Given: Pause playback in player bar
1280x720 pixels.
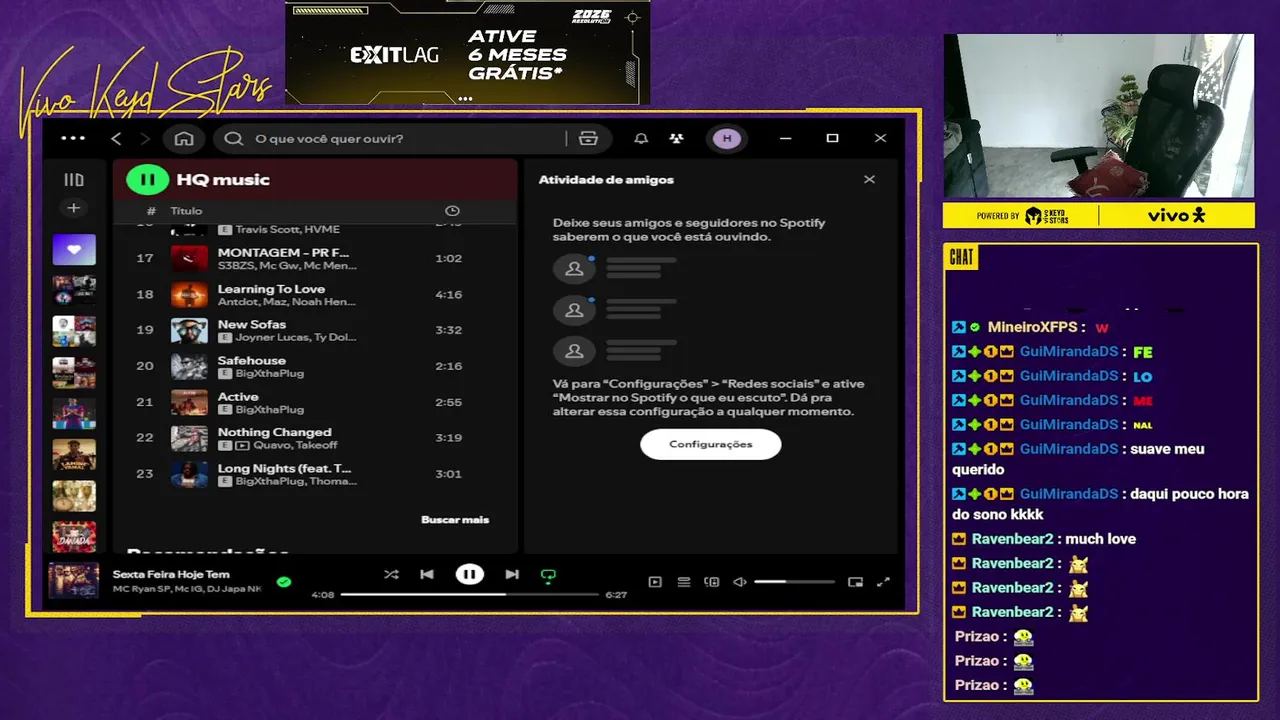Looking at the screenshot, I should (469, 574).
